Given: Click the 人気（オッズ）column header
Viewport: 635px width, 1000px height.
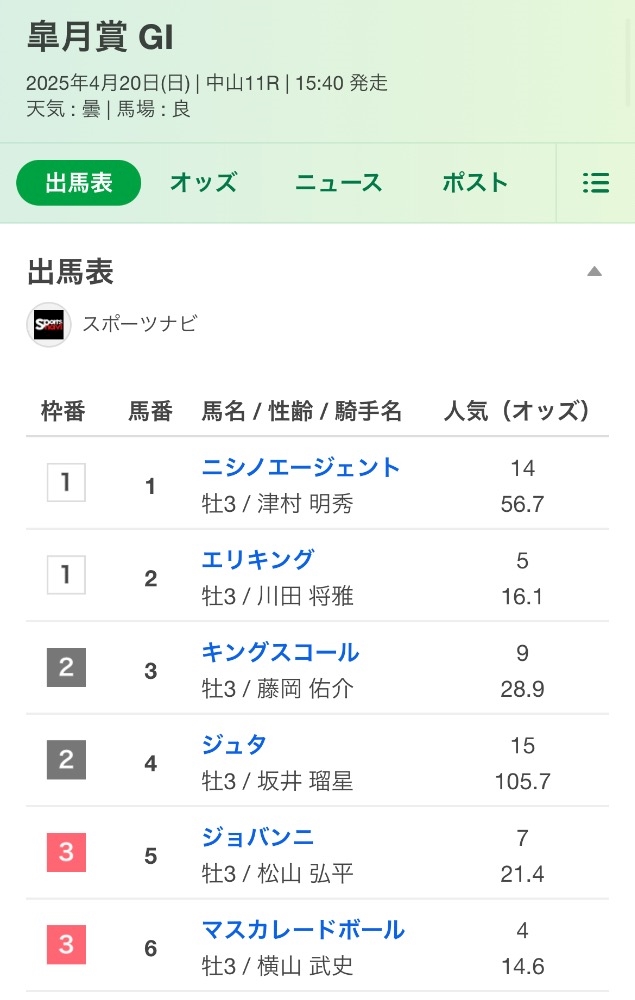Looking at the screenshot, I should tap(517, 411).
